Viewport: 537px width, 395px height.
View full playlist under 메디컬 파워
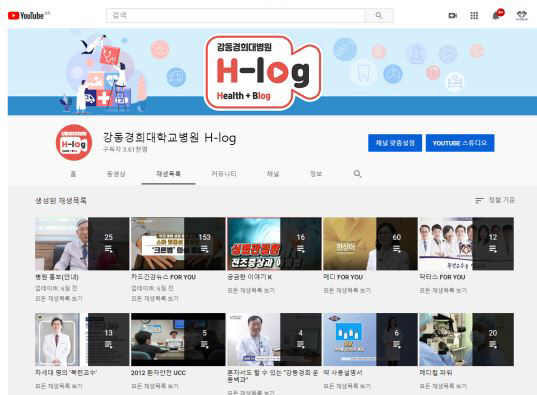[x=443, y=386]
